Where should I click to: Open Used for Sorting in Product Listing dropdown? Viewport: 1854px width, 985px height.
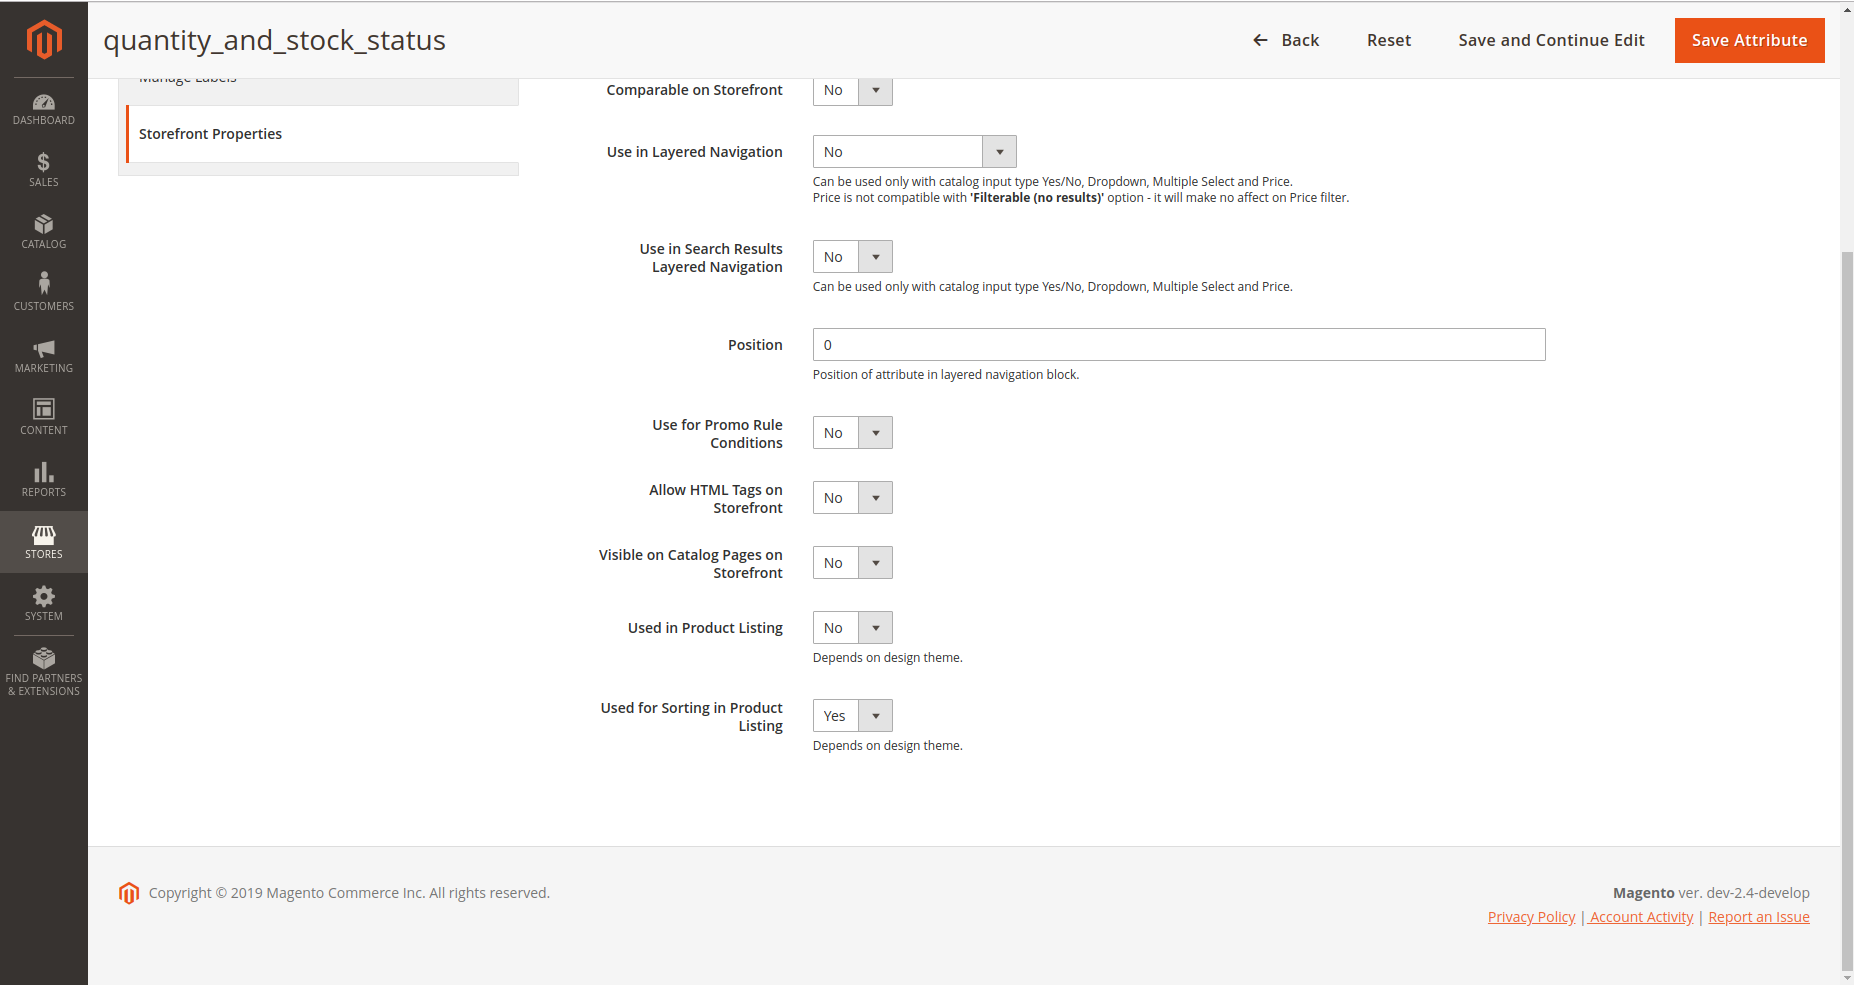(852, 716)
